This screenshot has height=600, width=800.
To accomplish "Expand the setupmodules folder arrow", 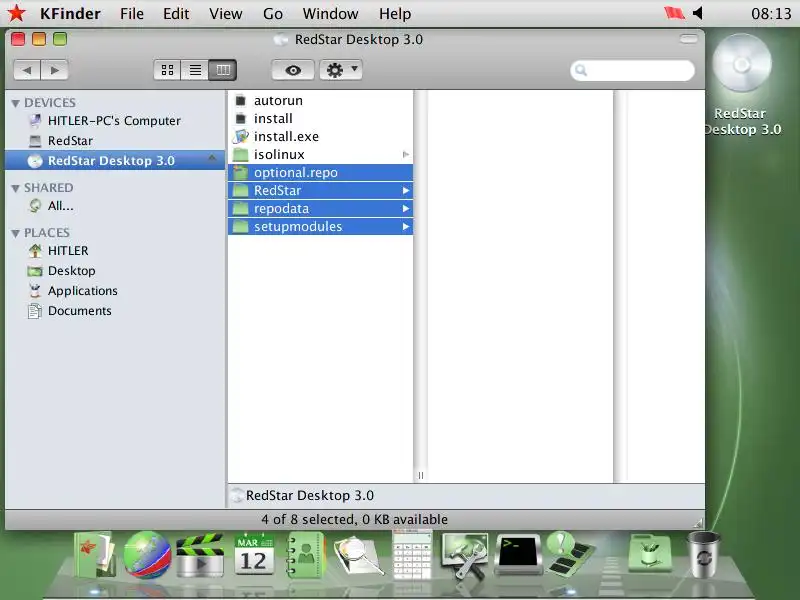I will [x=406, y=226].
